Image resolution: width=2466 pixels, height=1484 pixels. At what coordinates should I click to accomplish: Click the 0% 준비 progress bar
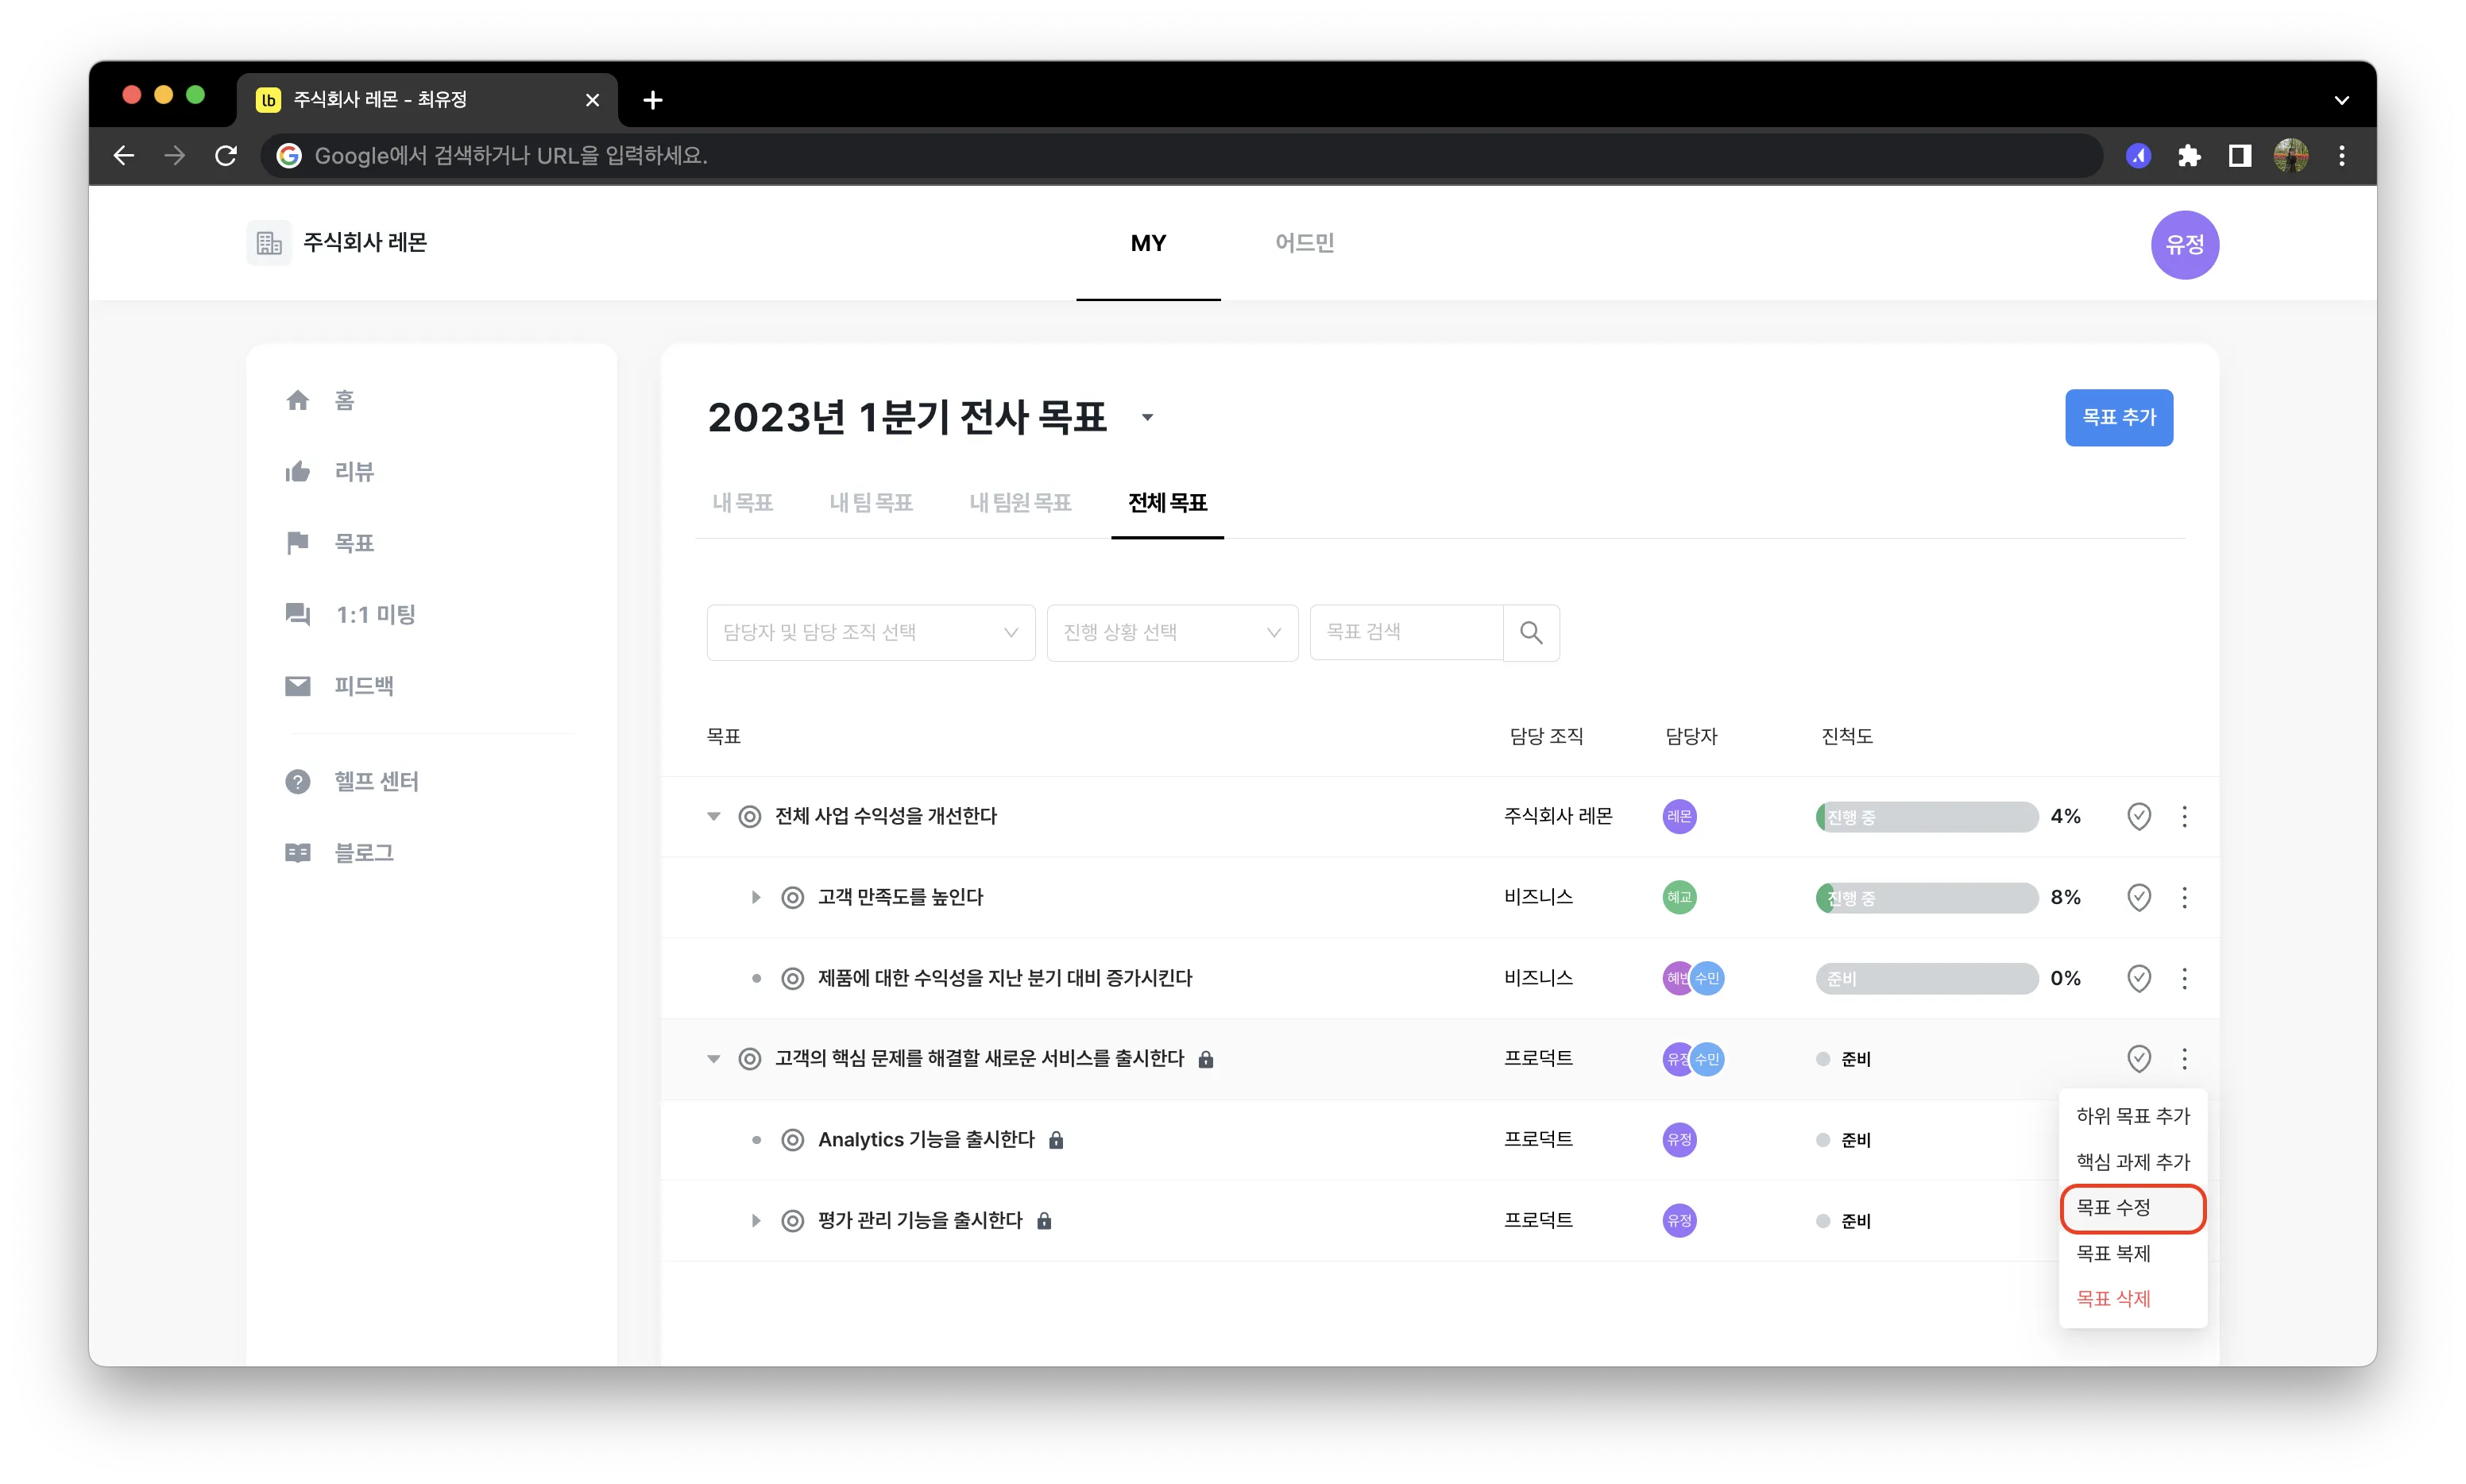click(1926, 978)
